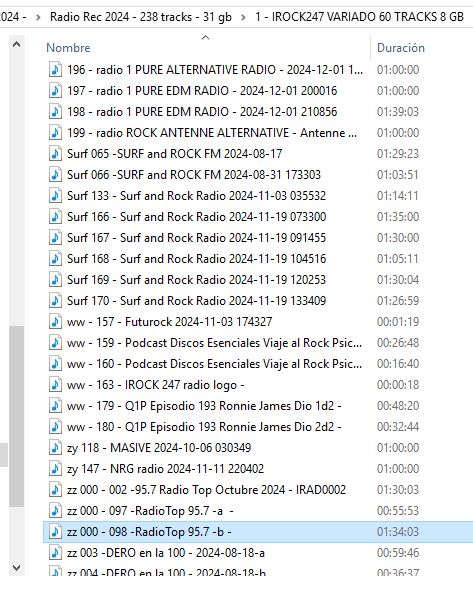Image resolution: width=473 pixels, height=589 pixels.
Task: Select zz 003 -DERO en la 100 2024-08-18-a
Action: [x=166, y=554]
